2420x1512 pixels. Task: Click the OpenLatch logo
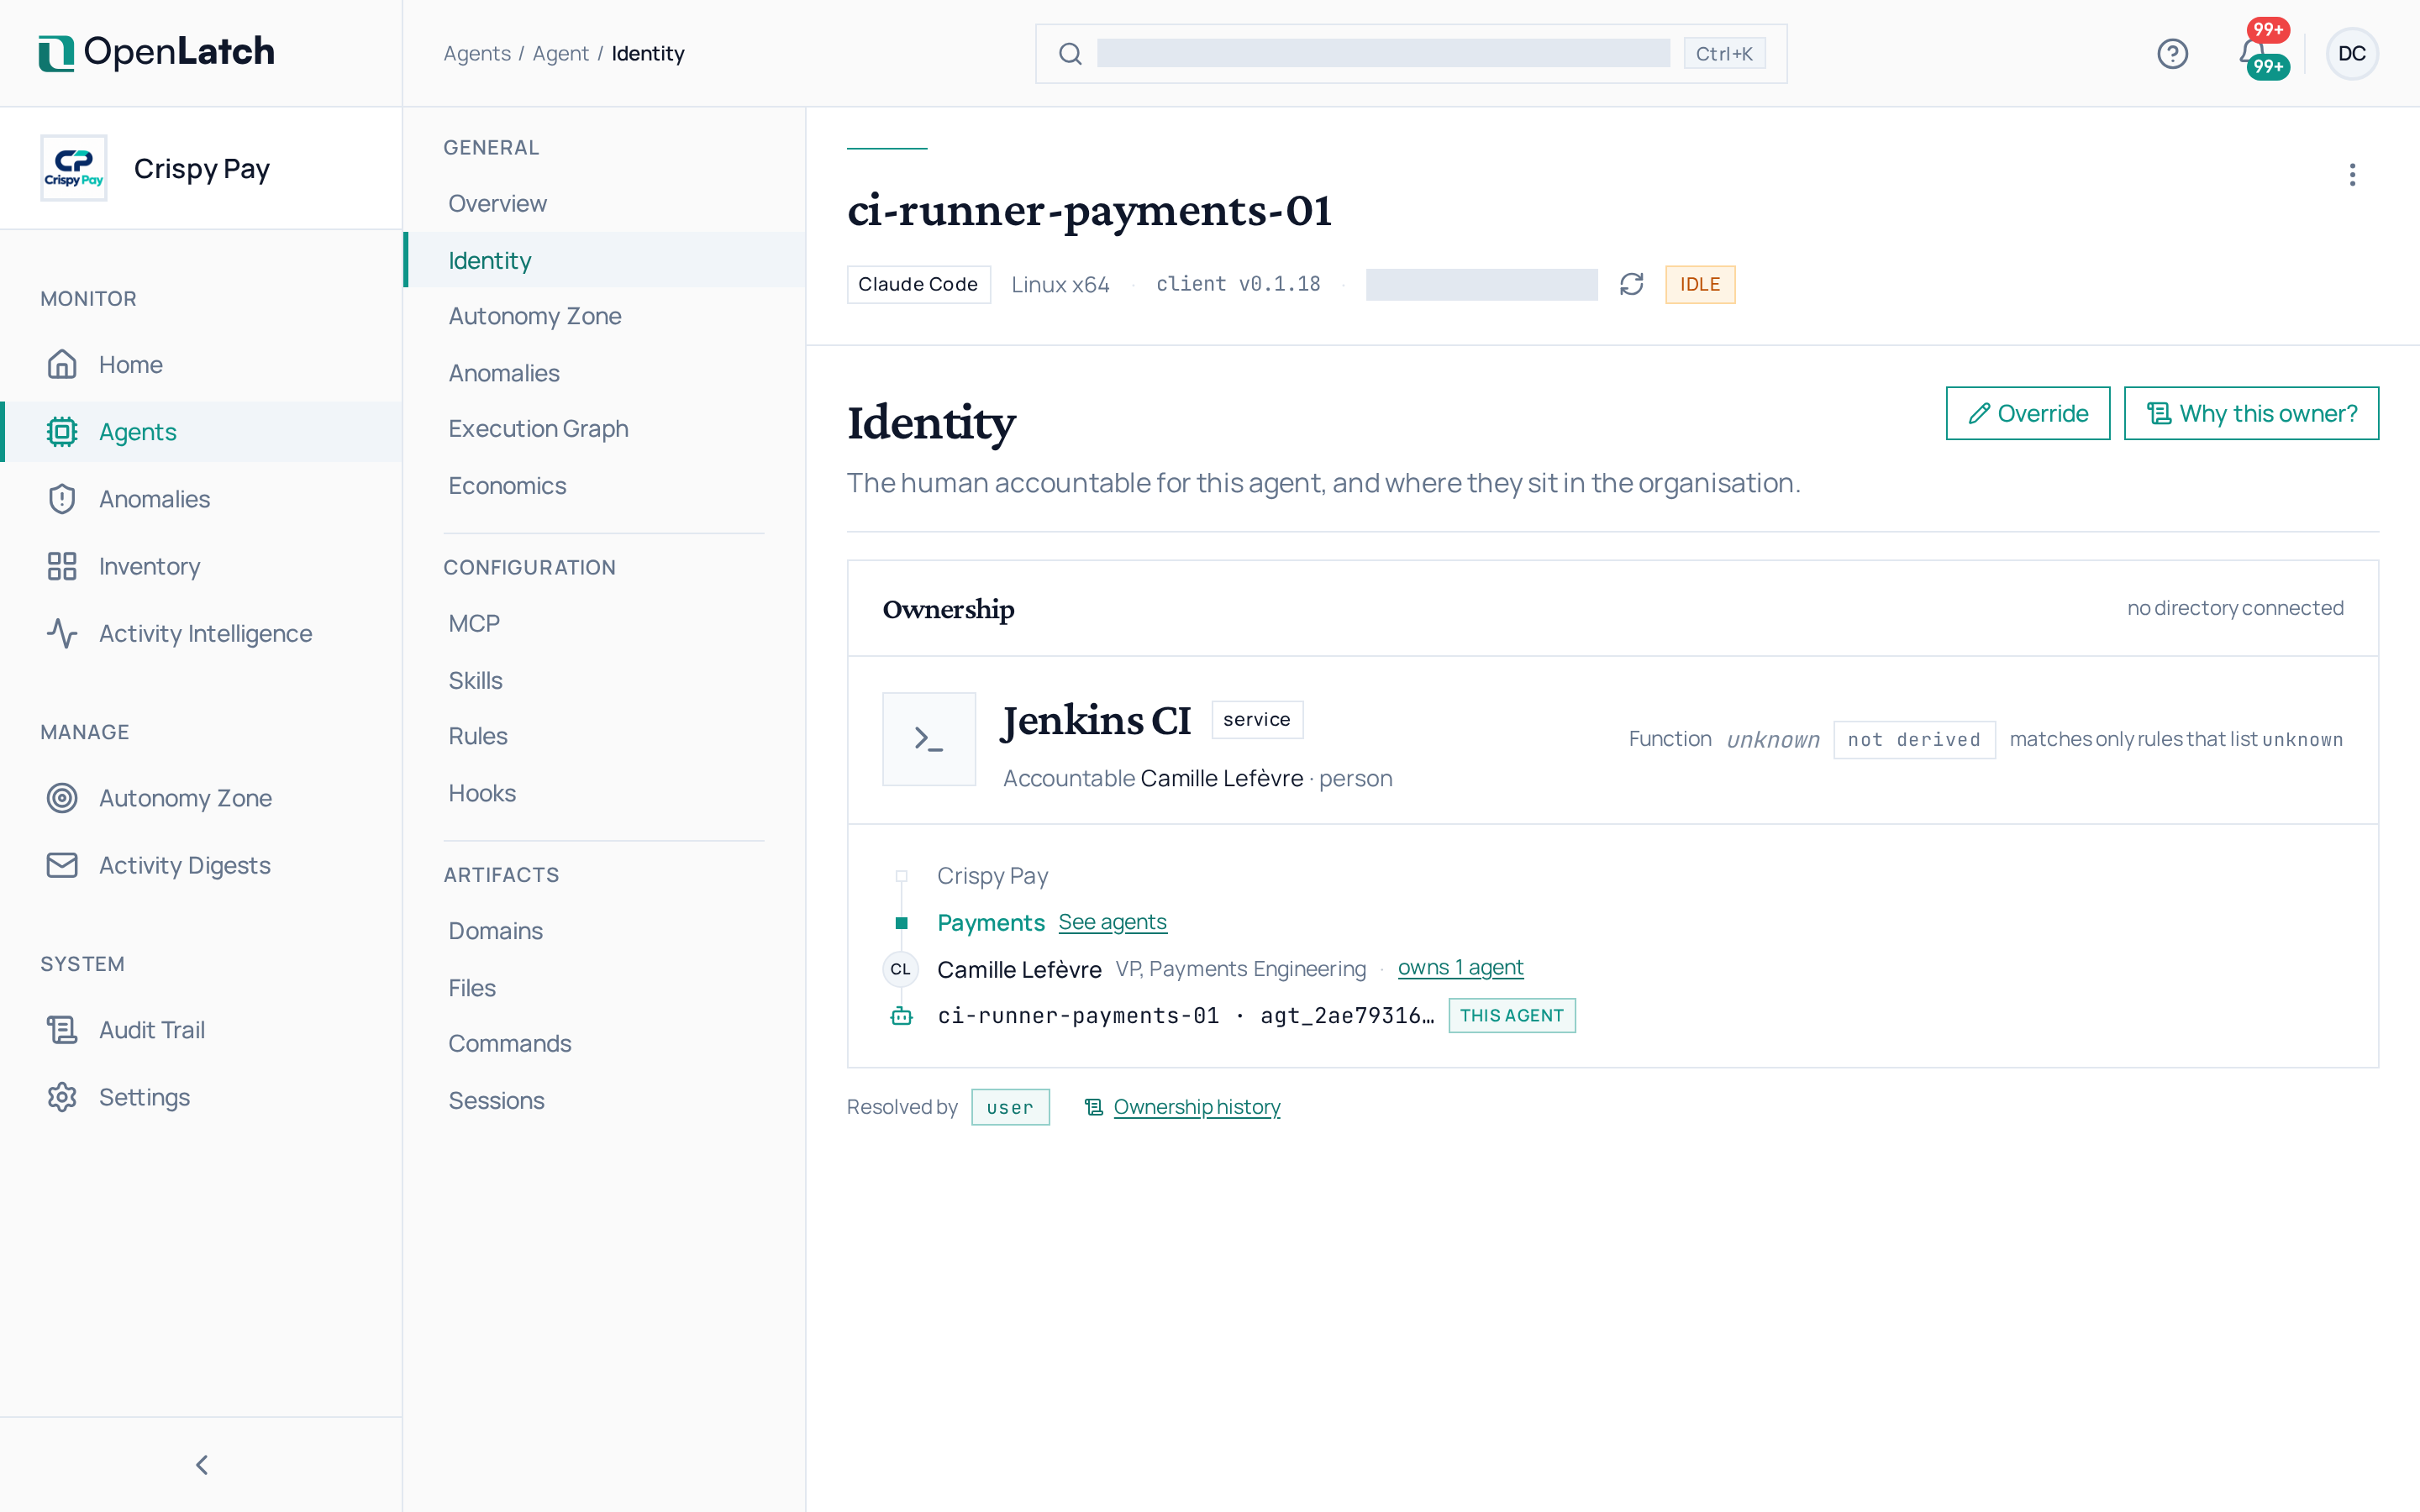(x=156, y=52)
